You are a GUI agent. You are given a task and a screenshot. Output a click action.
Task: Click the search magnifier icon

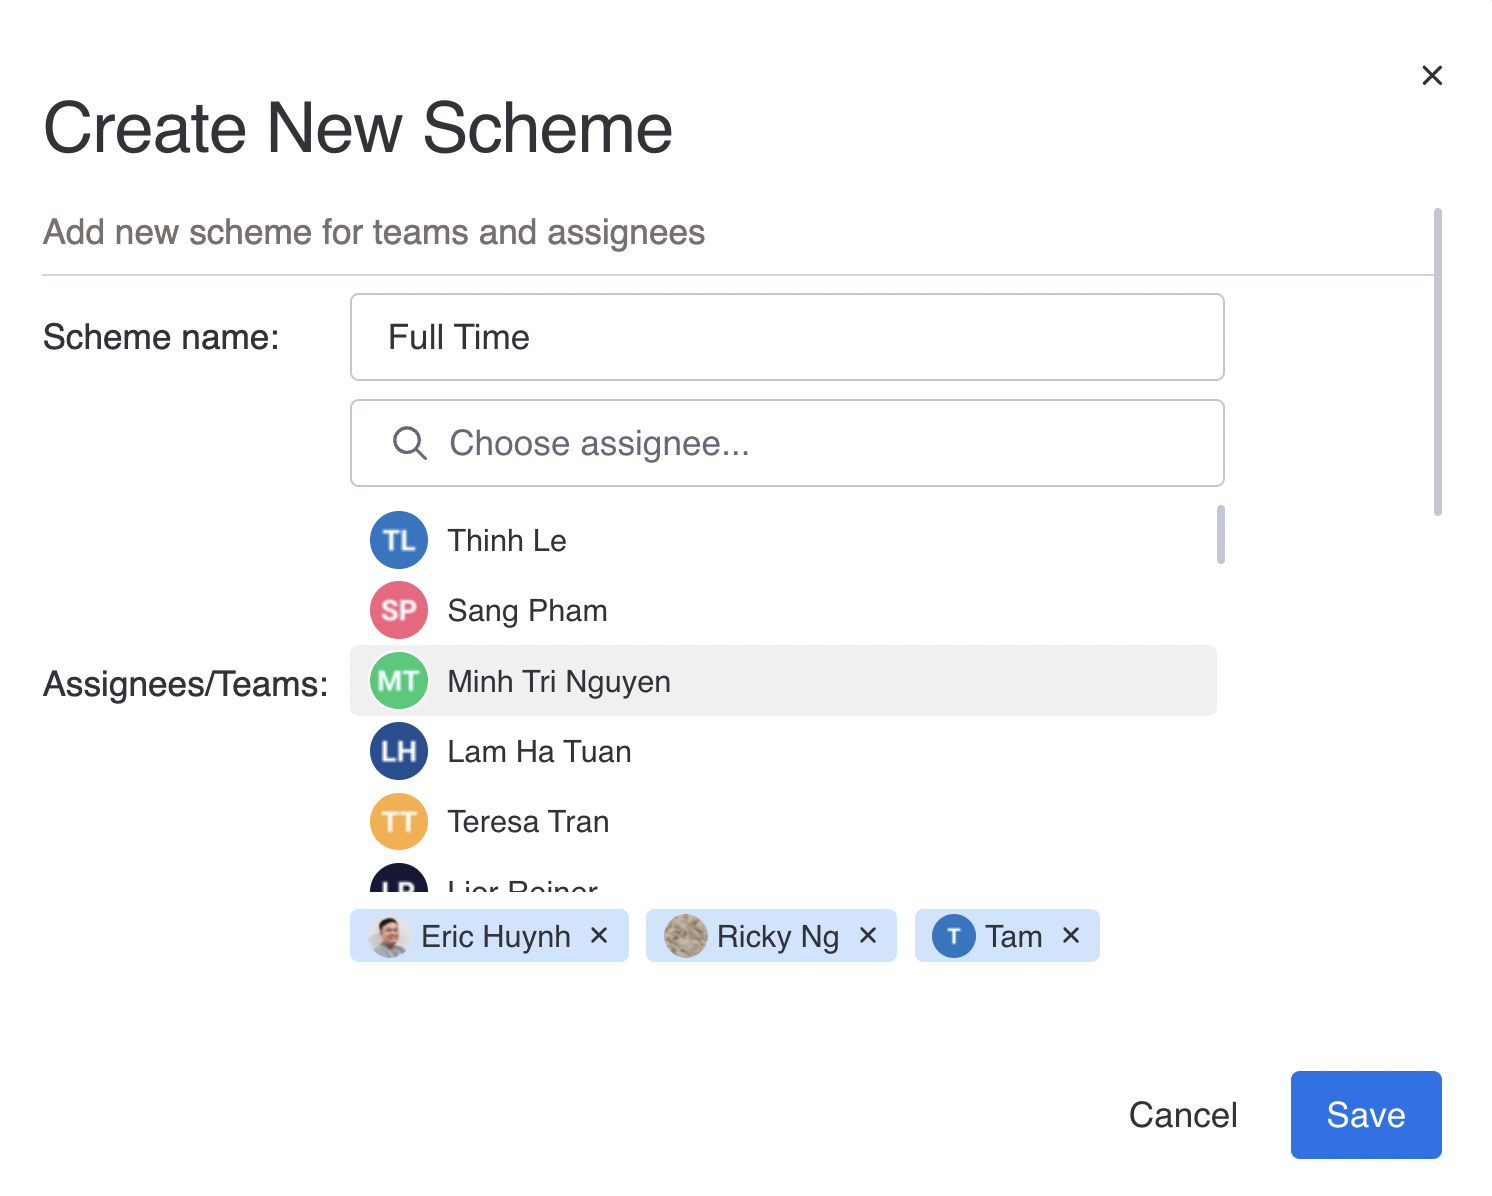tap(409, 443)
